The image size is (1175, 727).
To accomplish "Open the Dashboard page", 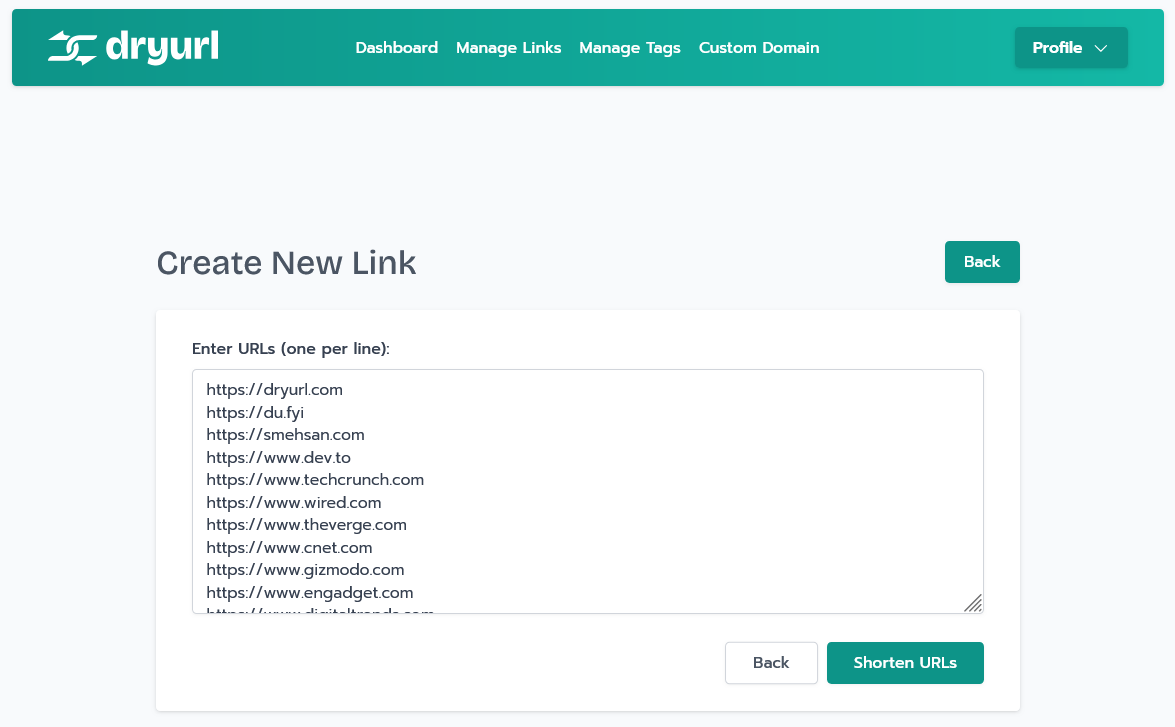I will (396, 48).
